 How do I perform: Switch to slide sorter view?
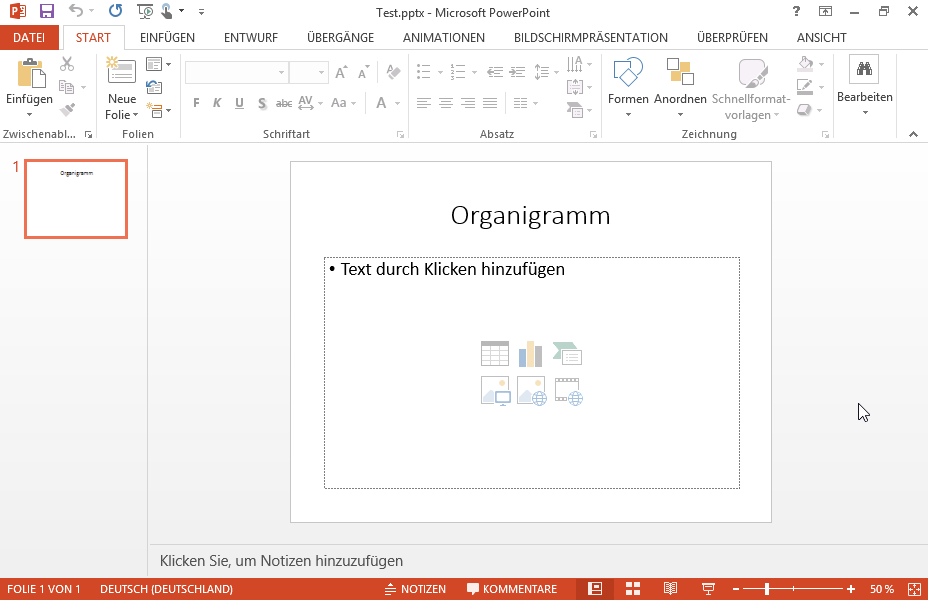click(x=633, y=589)
